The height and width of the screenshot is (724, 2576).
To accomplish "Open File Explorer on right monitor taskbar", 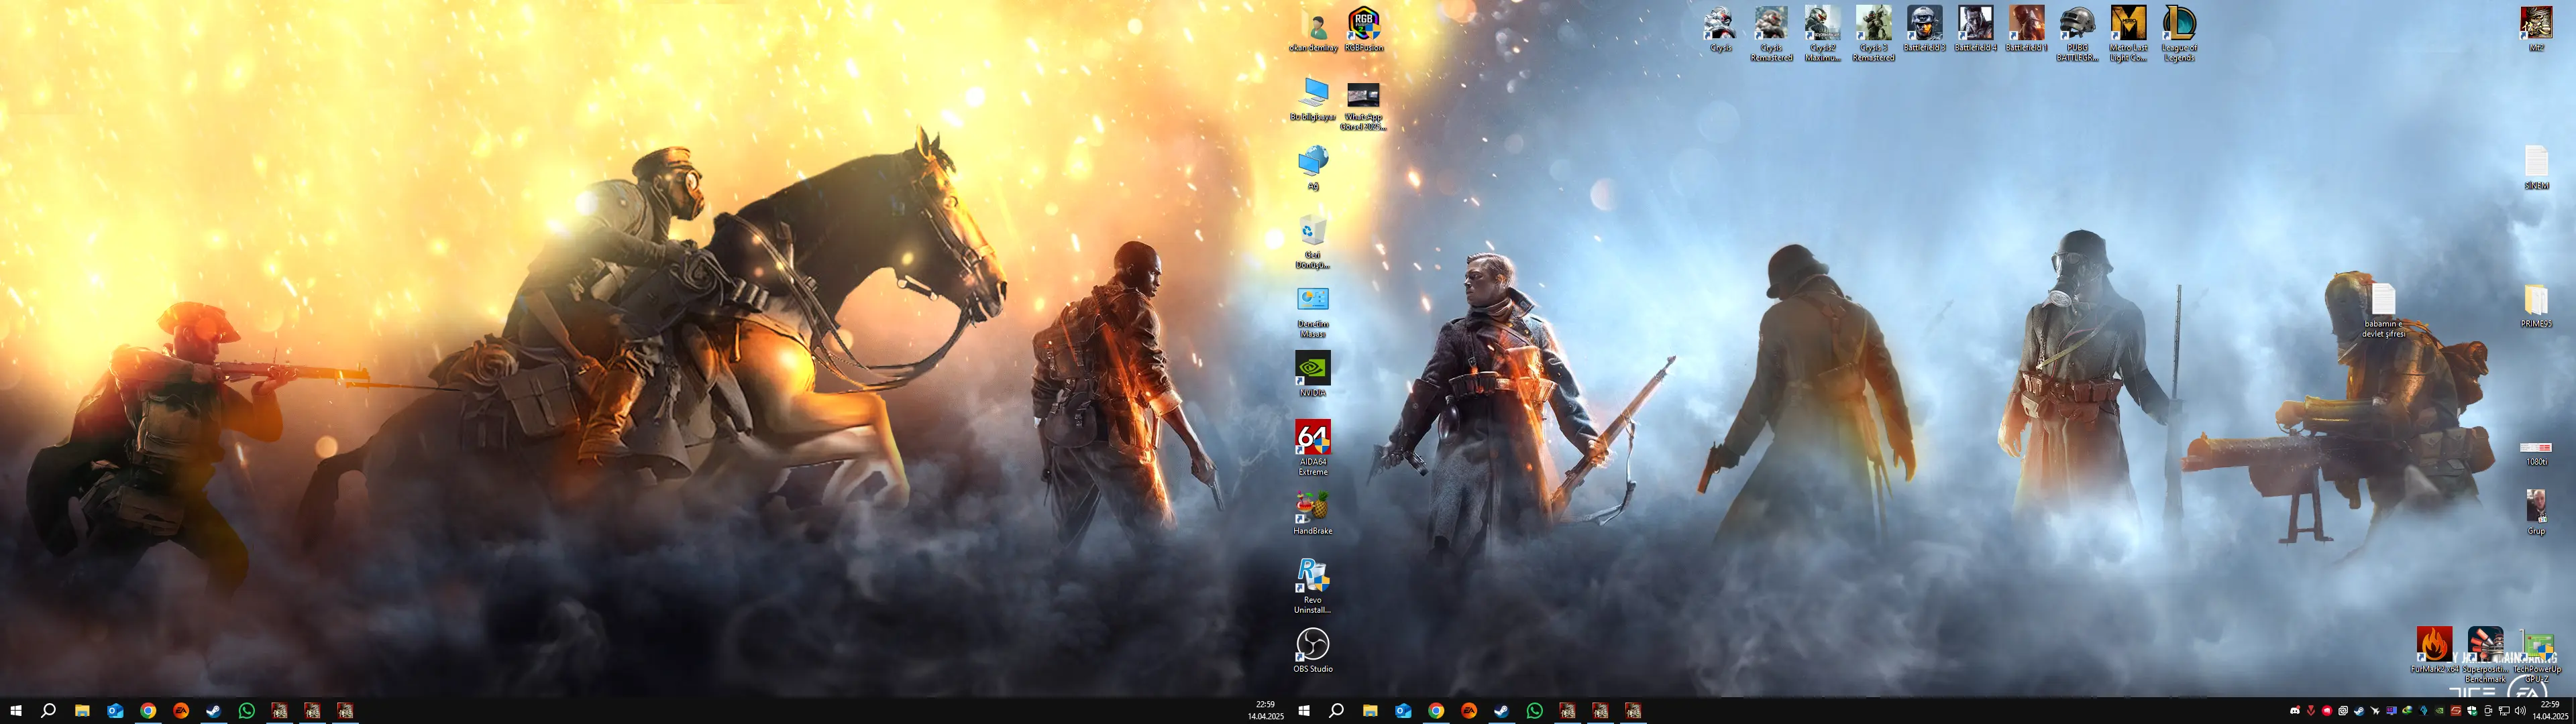I will (1370, 711).
